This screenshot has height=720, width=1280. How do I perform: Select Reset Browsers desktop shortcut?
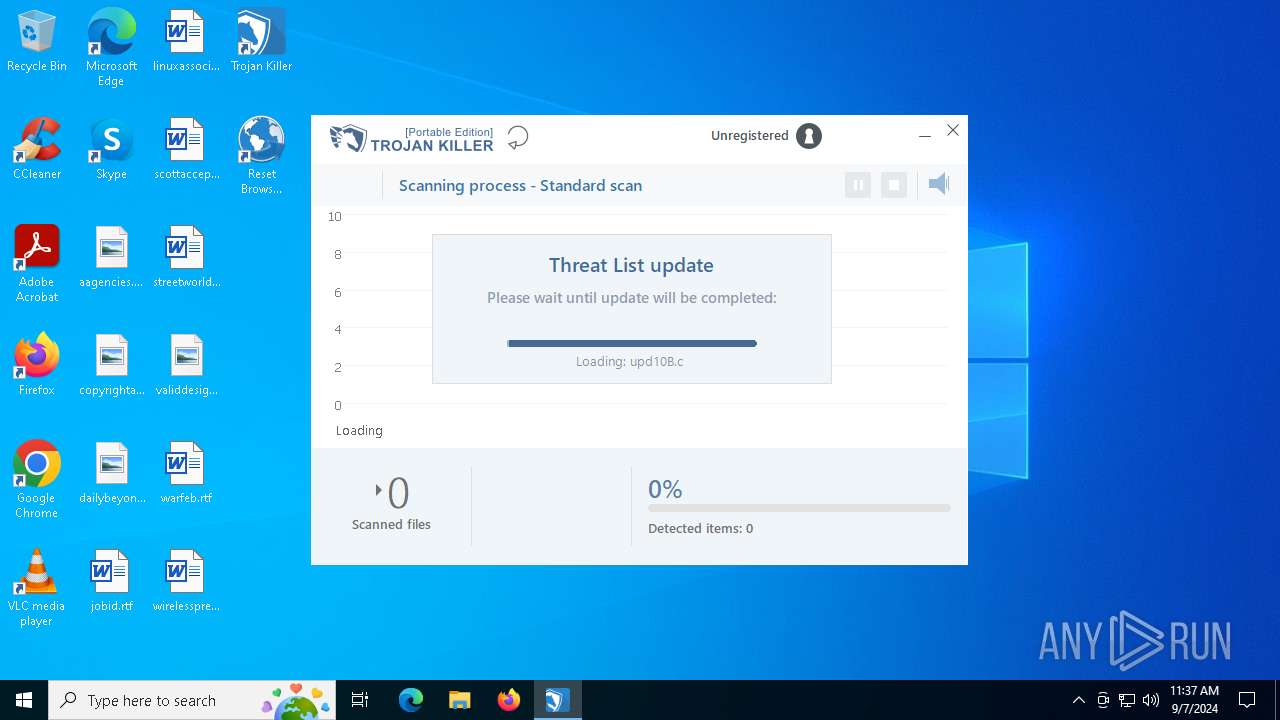pos(262,156)
